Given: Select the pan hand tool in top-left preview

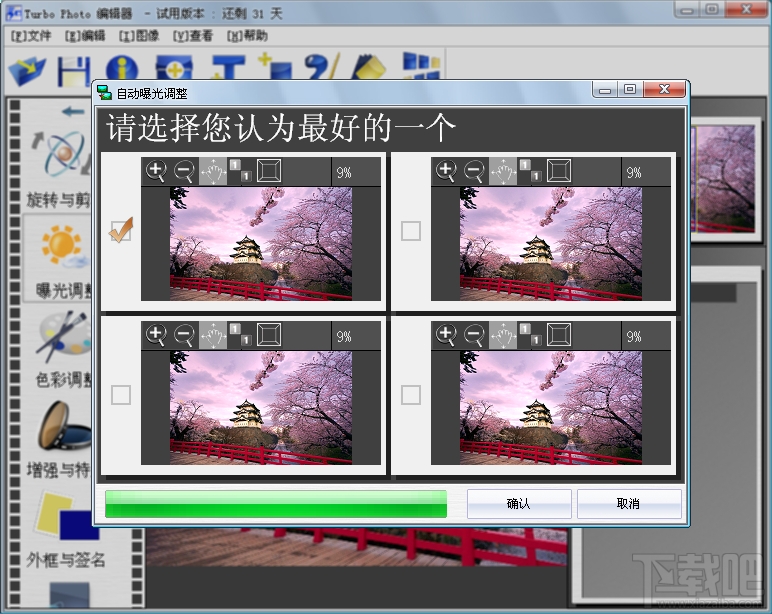Looking at the screenshot, I should 213,171.
